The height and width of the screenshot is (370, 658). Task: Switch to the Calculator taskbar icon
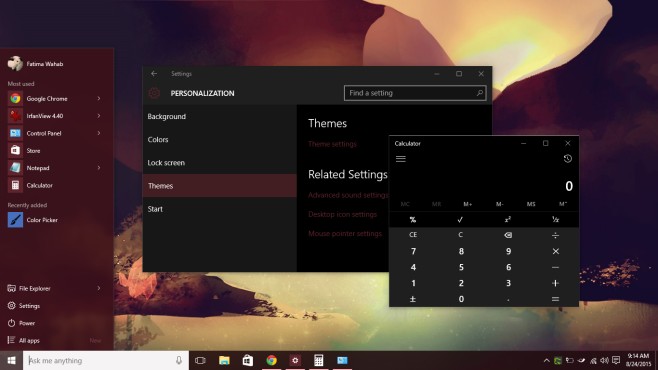pyautogui.click(x=319, y=360)
